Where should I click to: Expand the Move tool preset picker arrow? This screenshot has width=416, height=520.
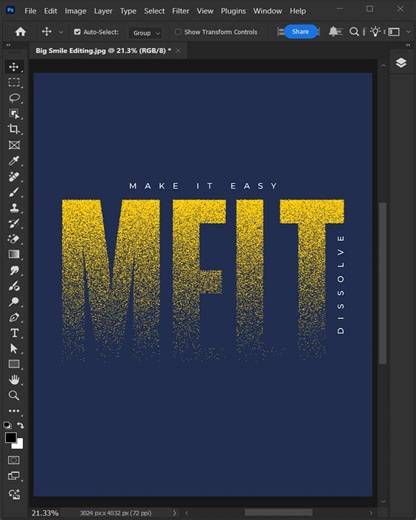click(61, 32)
